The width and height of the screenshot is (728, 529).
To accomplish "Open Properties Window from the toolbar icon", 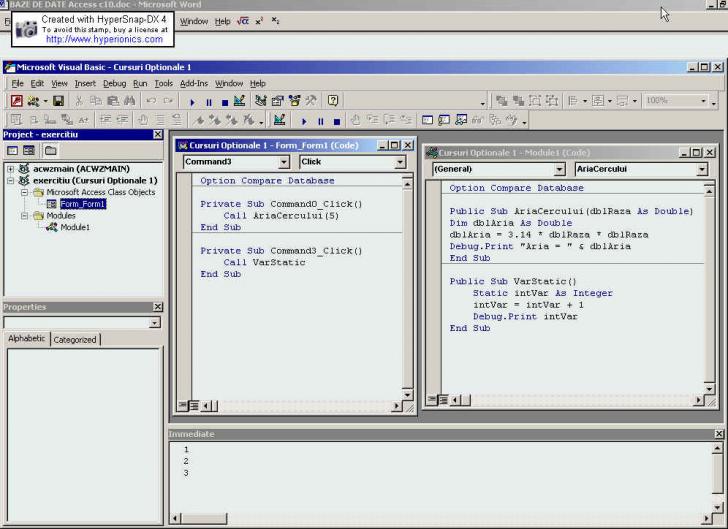I will point(278,101).
